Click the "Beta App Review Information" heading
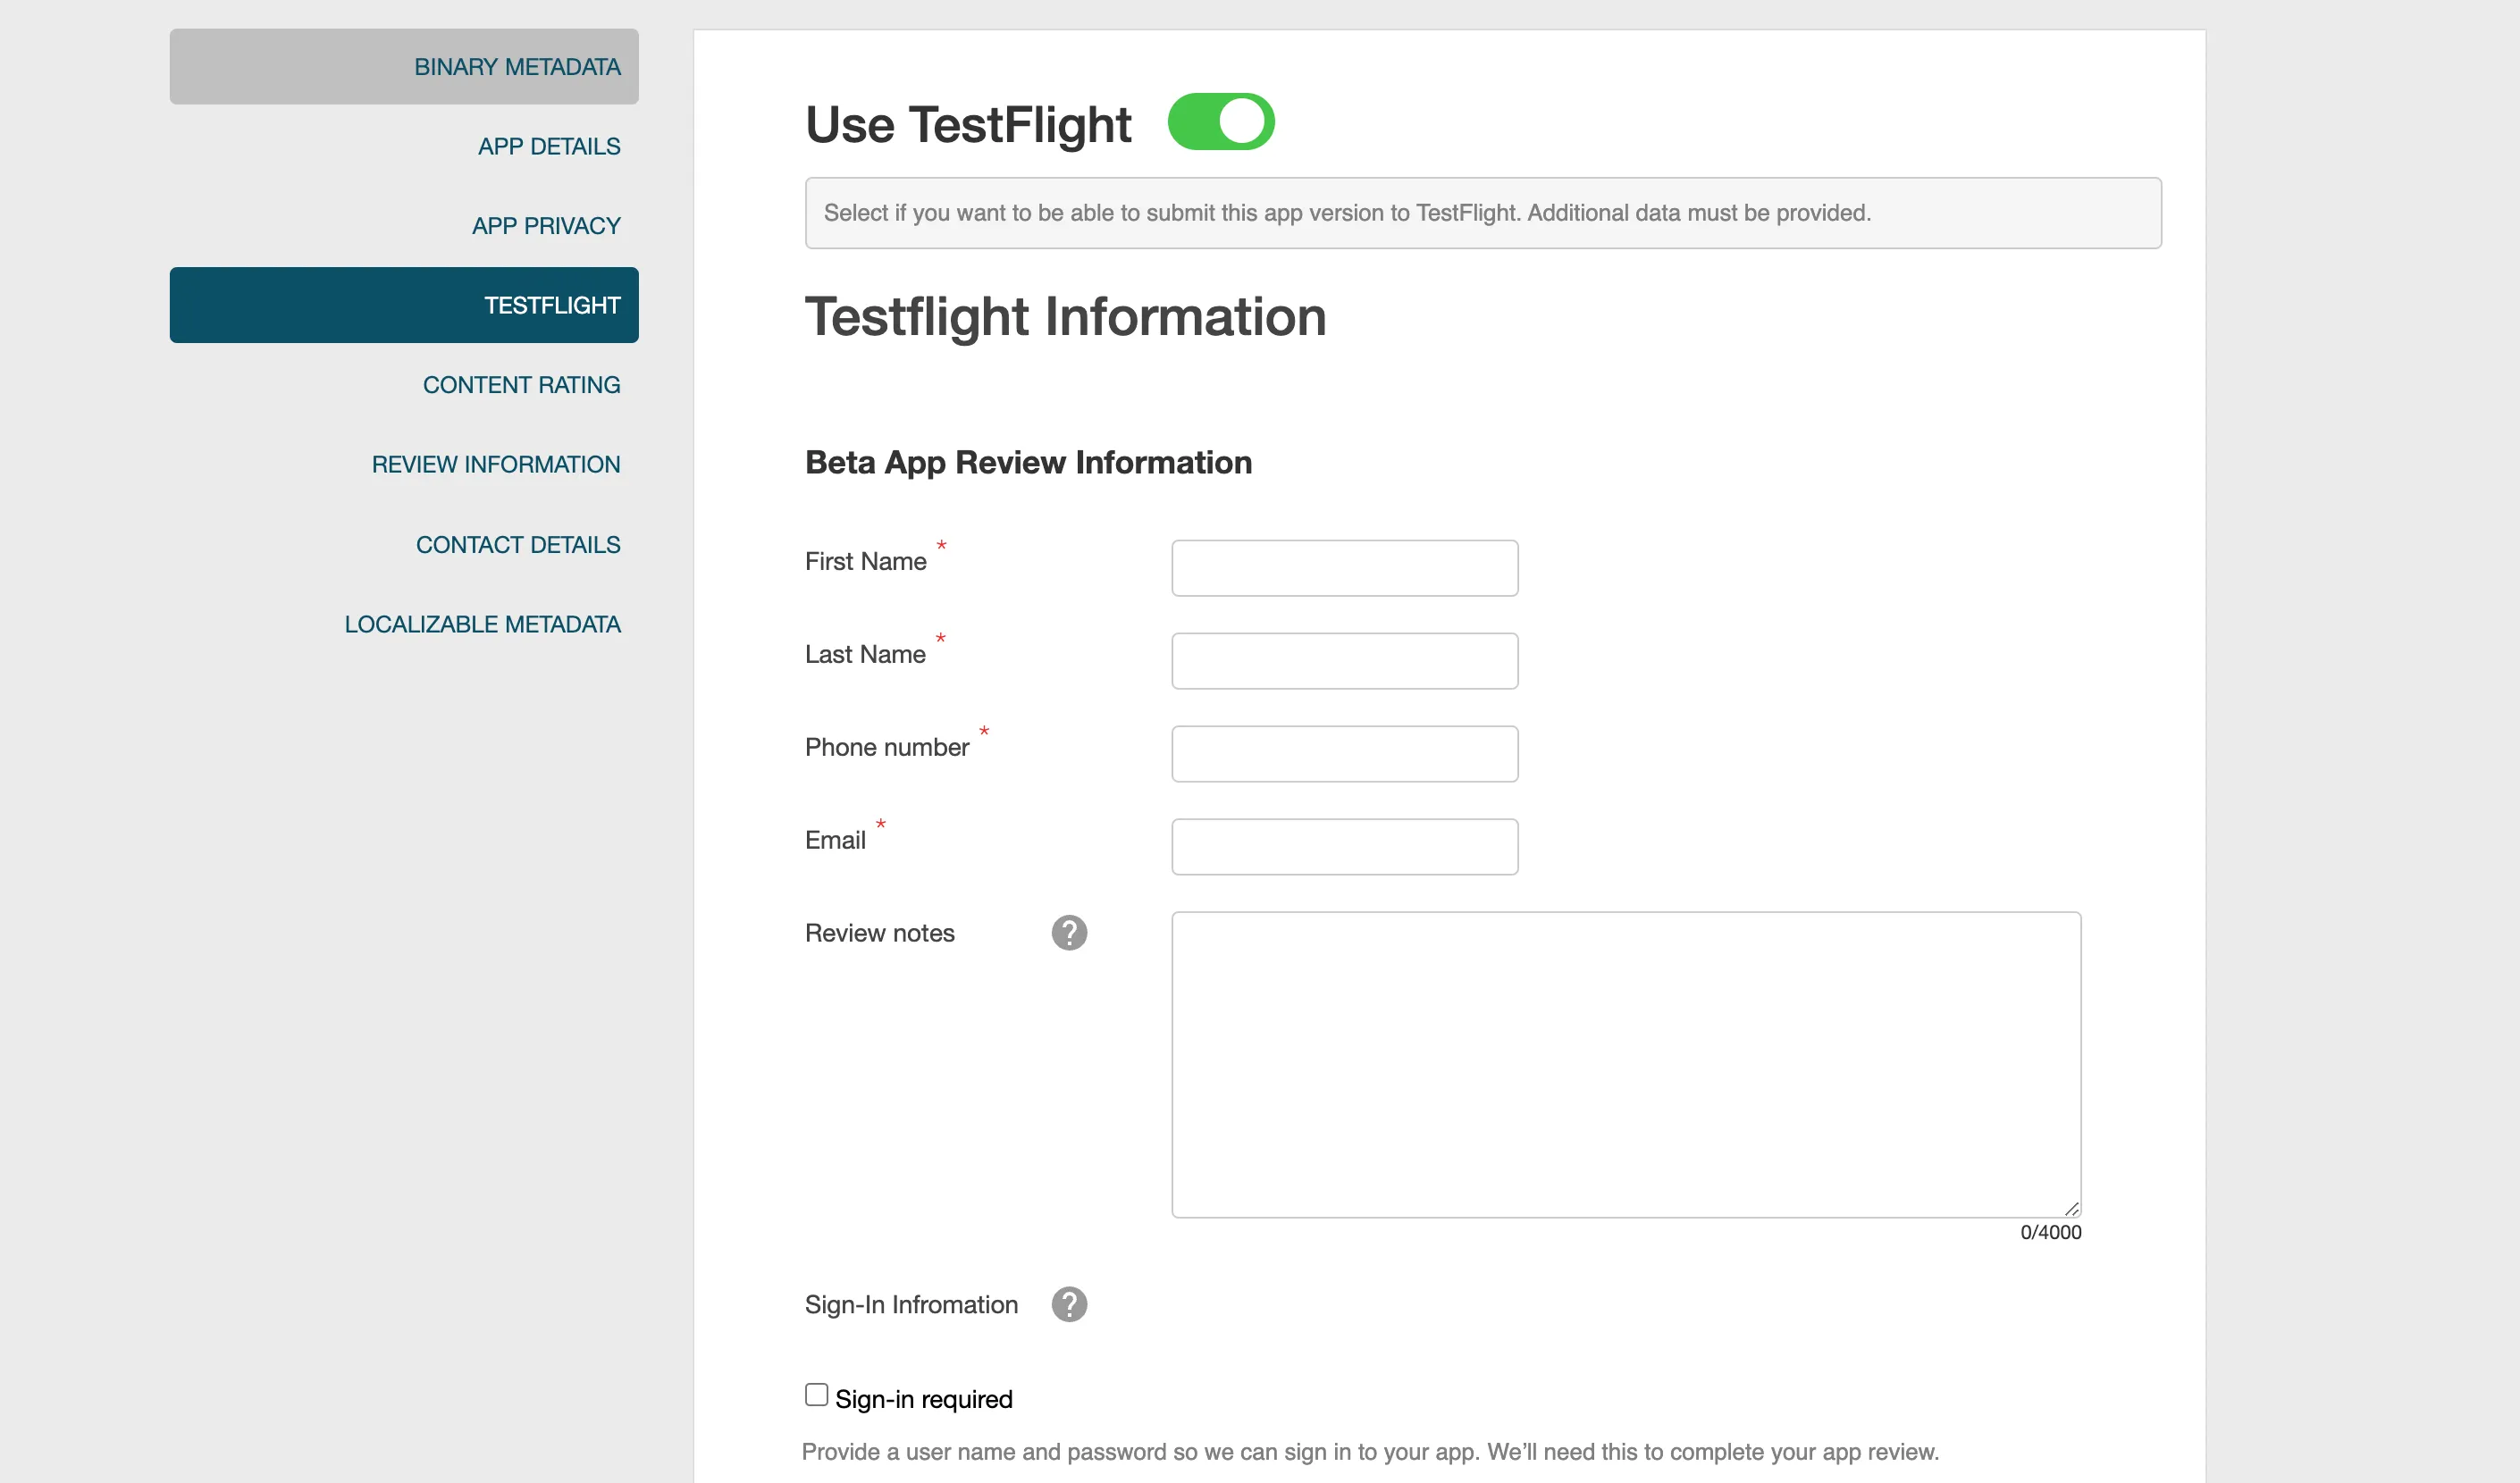Screen dimensions: 2520x1483 point(1028,463)
